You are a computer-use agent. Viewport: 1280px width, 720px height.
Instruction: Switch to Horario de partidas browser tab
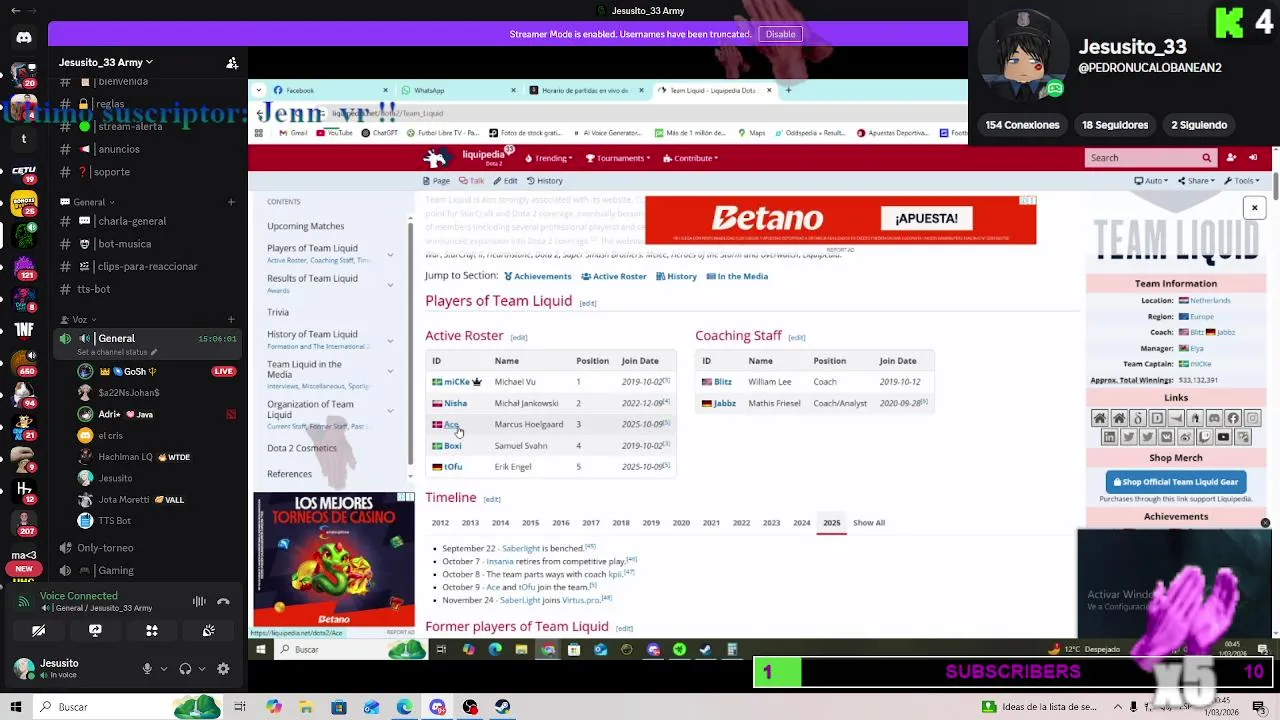pos(586,90)
